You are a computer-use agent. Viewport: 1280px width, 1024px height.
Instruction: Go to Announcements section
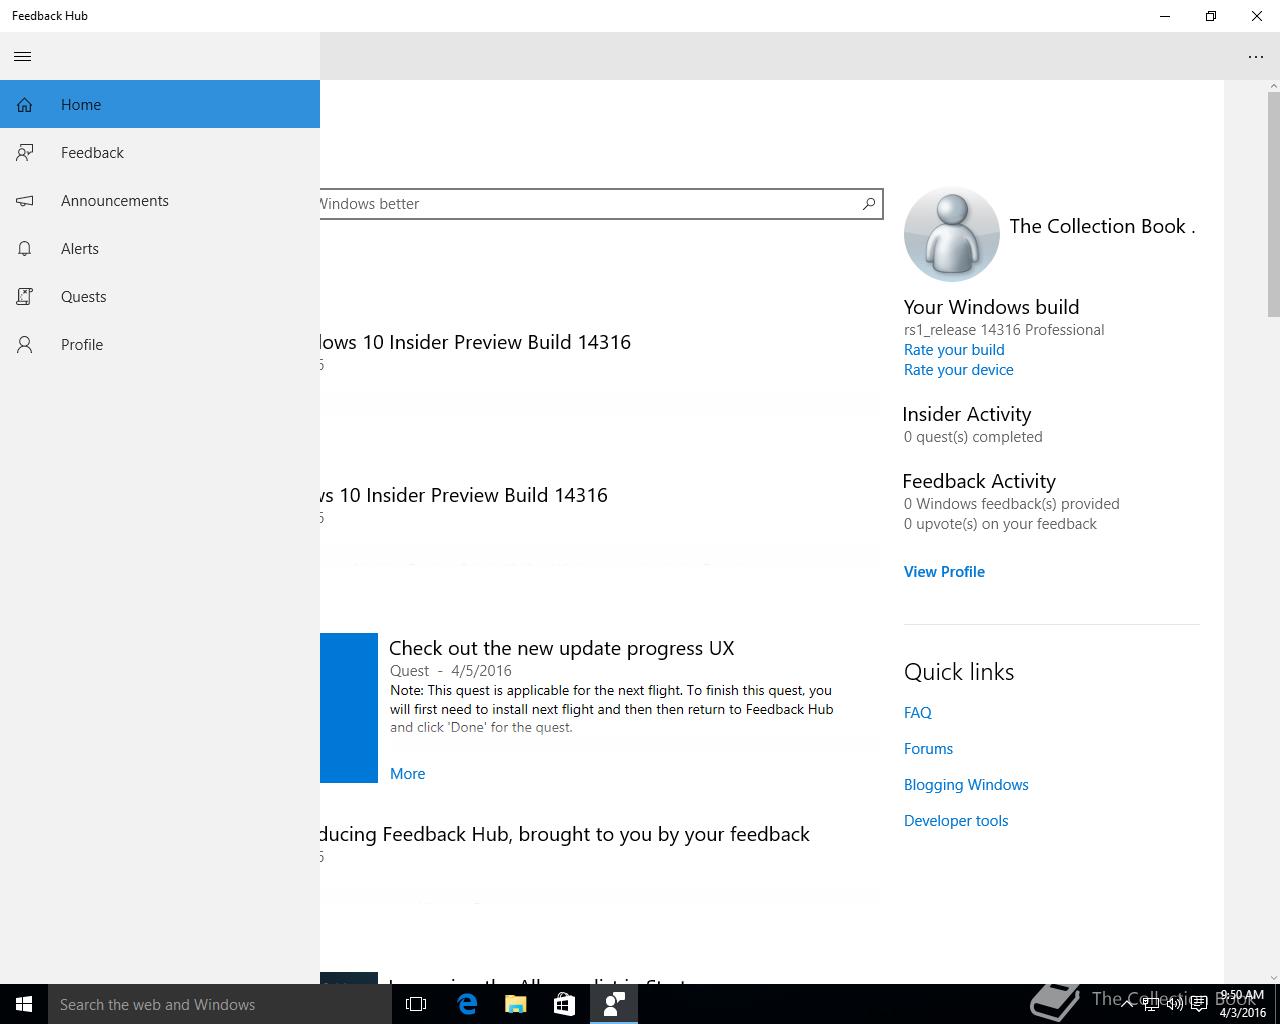[160, 200]
